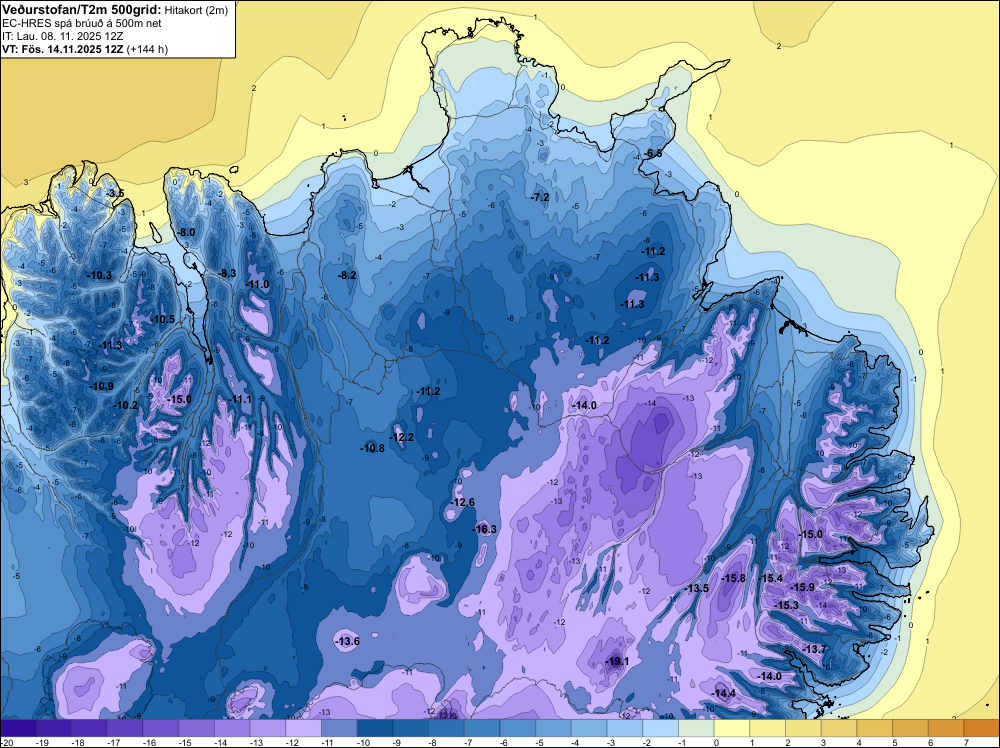Screen dimensions: 1000x748
Task: Click the legend swatch between 6 and 7
Action: 946,728
